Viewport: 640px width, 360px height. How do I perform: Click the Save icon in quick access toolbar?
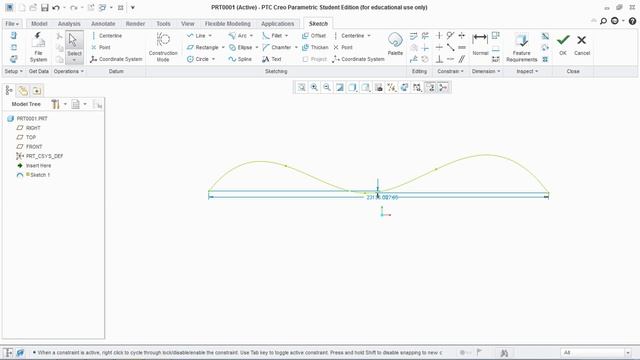[x=44, y=8]
